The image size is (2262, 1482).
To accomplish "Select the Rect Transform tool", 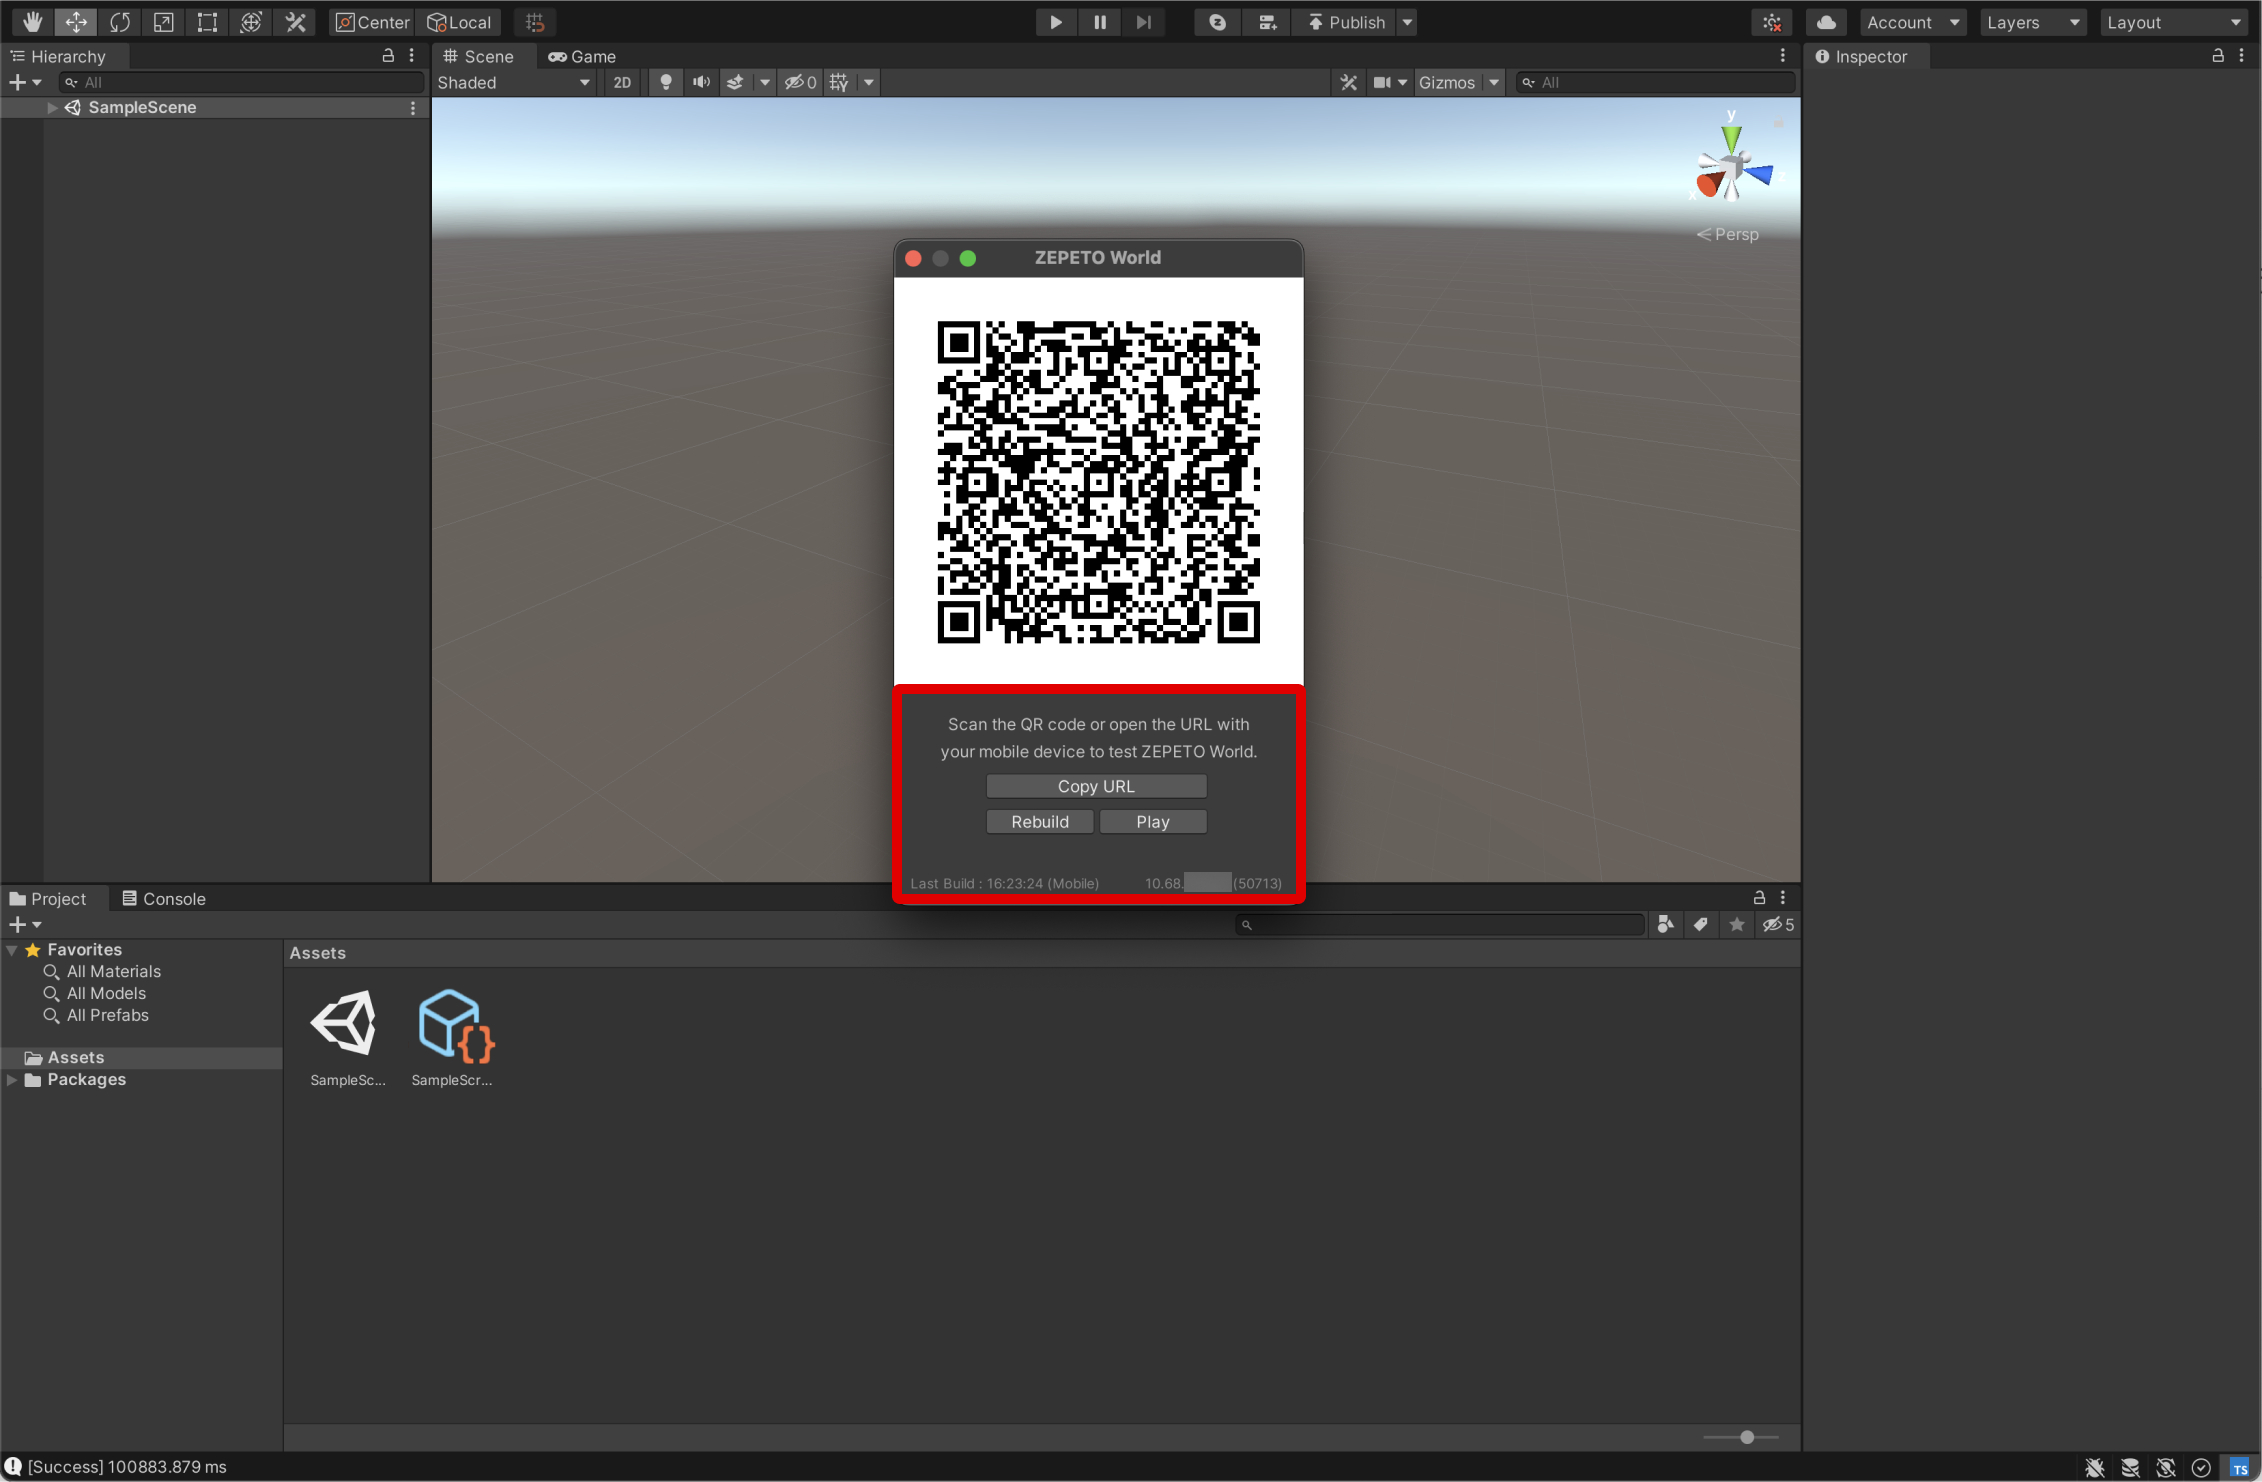I will pyautogui.click(x=207, y=22).
